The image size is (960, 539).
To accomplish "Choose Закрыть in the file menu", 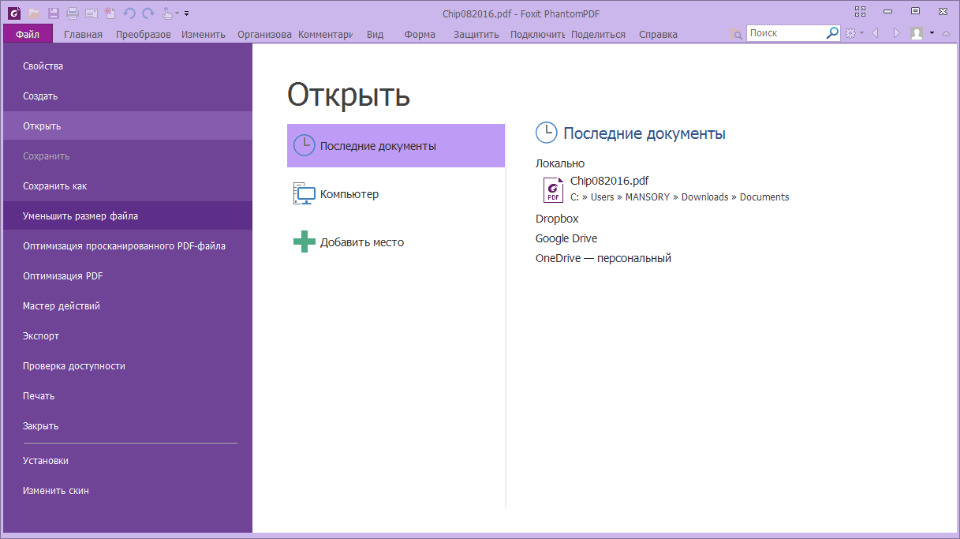I will point(127,426).
